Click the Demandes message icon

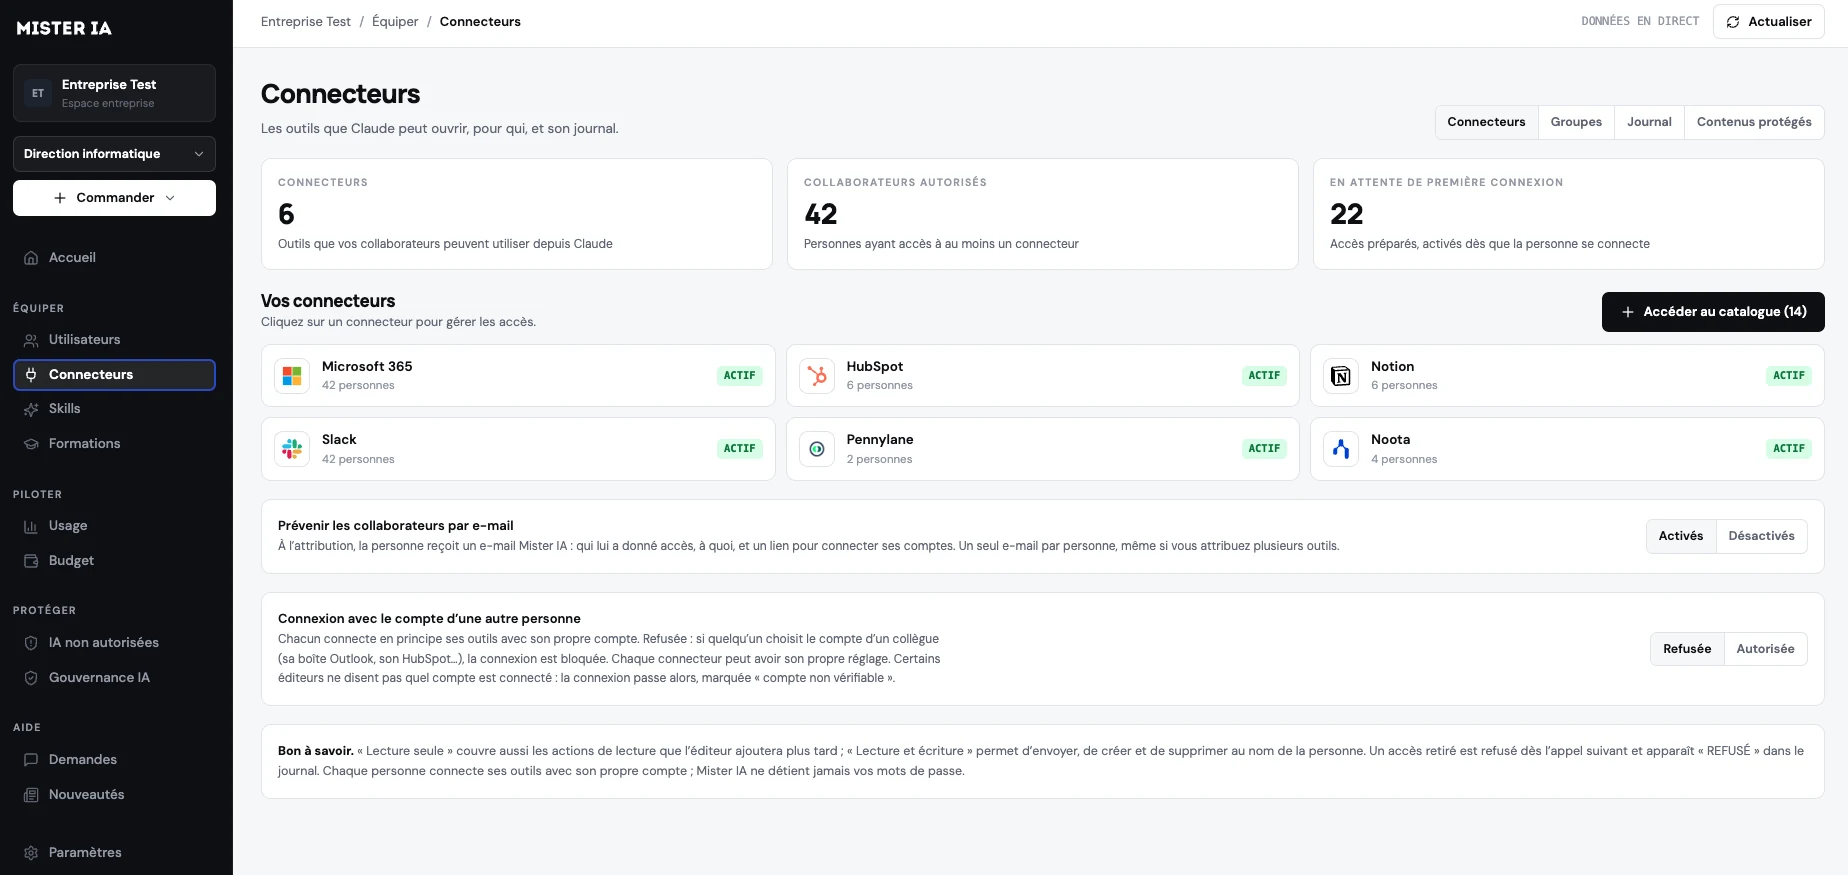tap(31, 760)
